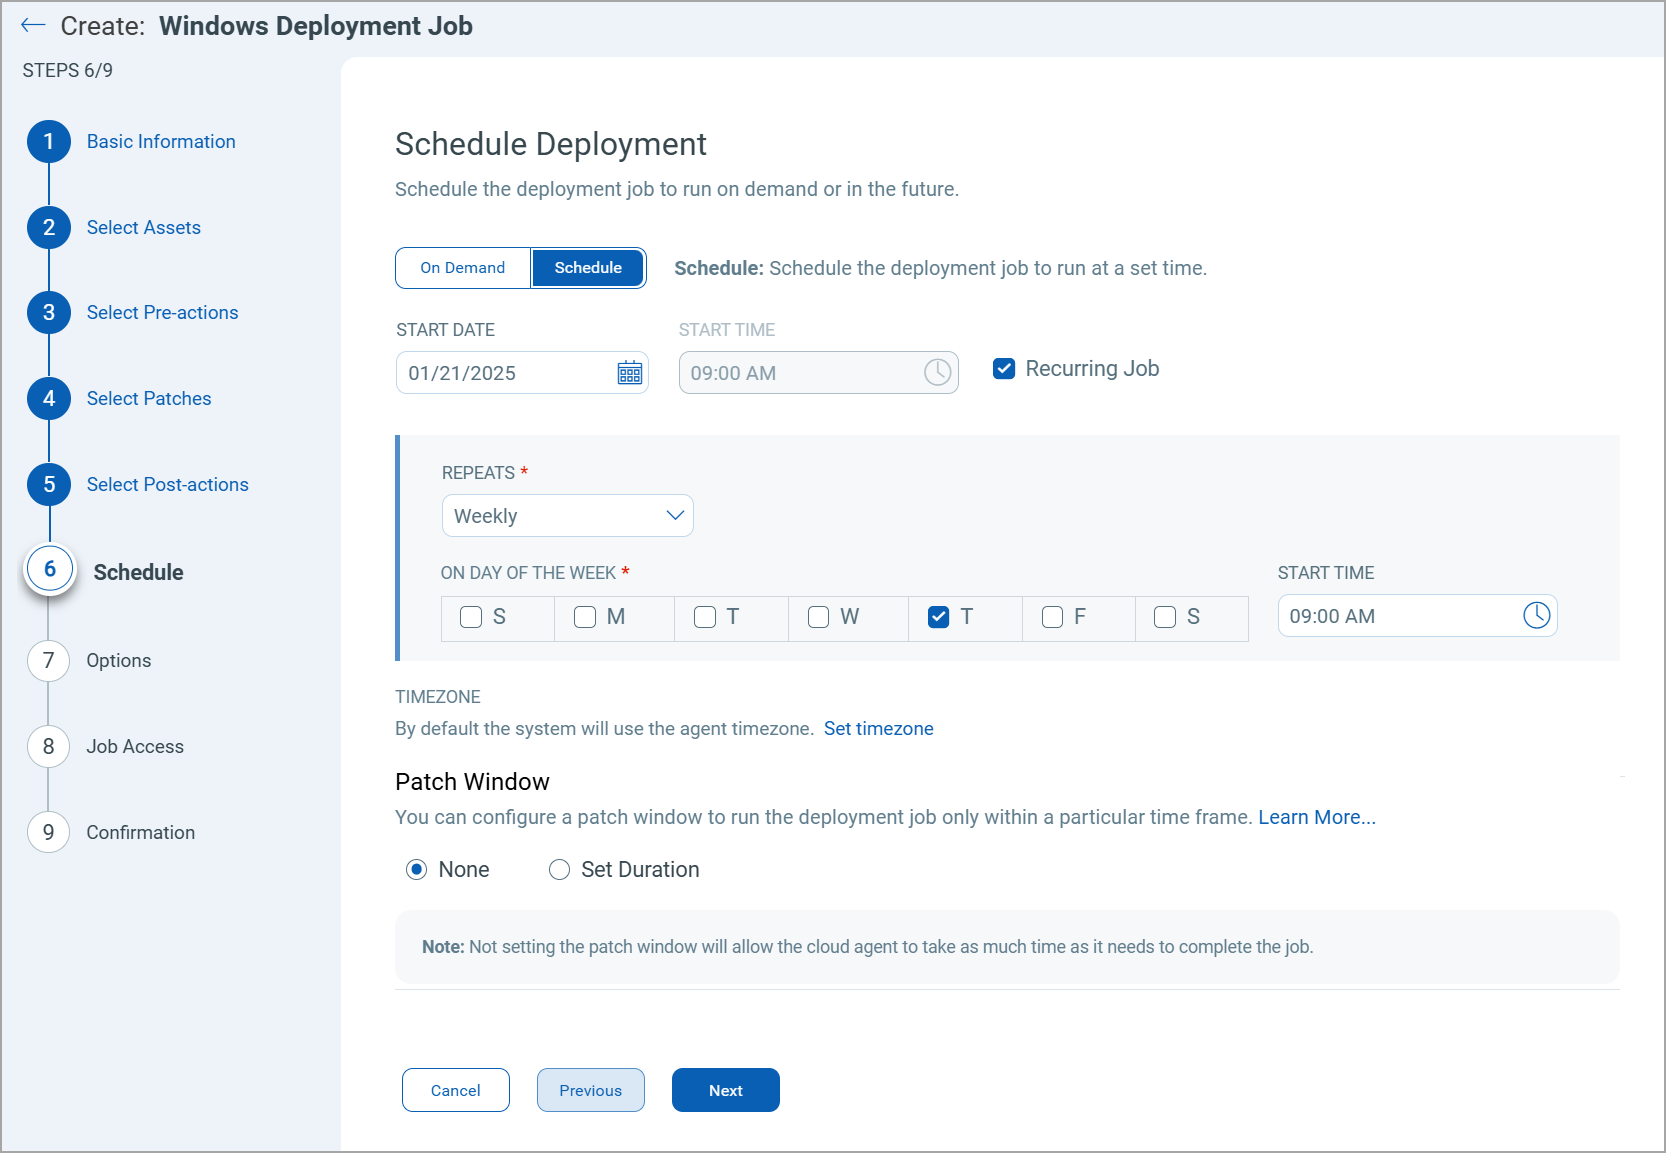Enable the Friday (F) day checkbox
The height and width of the screenshot is (1153, 1666).
(1052, 617)
